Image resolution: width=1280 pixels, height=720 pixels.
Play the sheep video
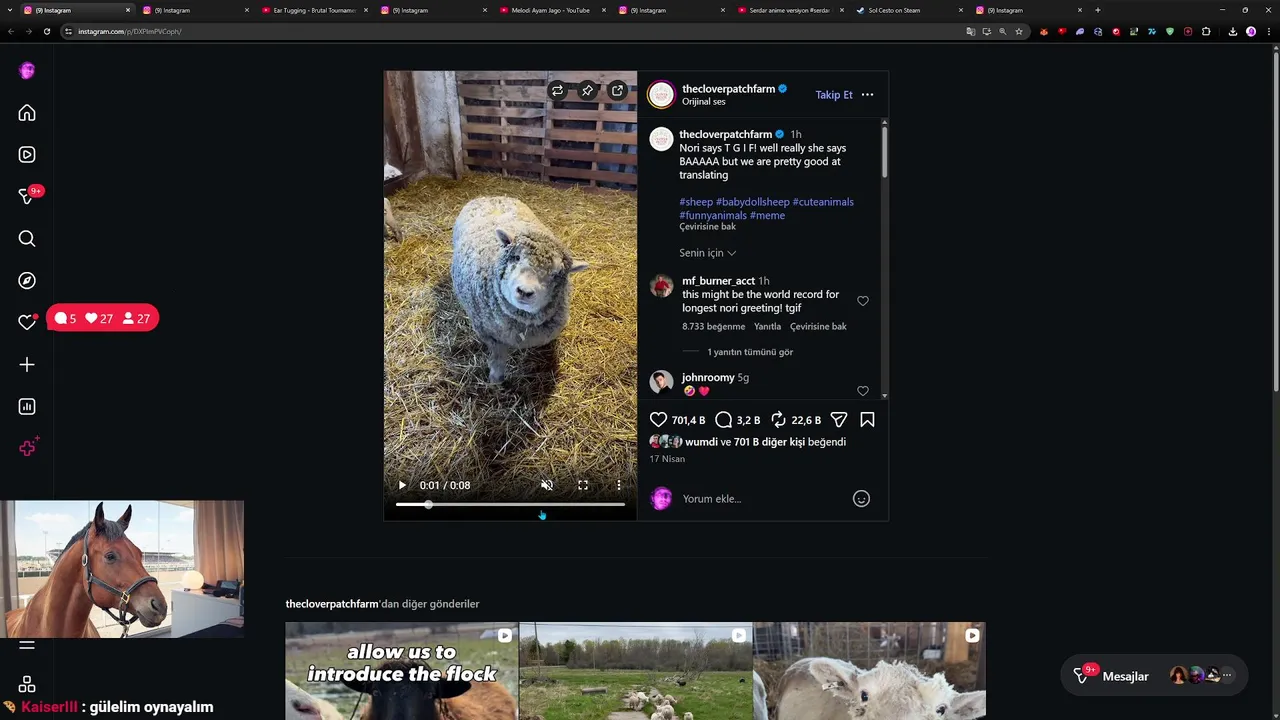pos(402,485)
